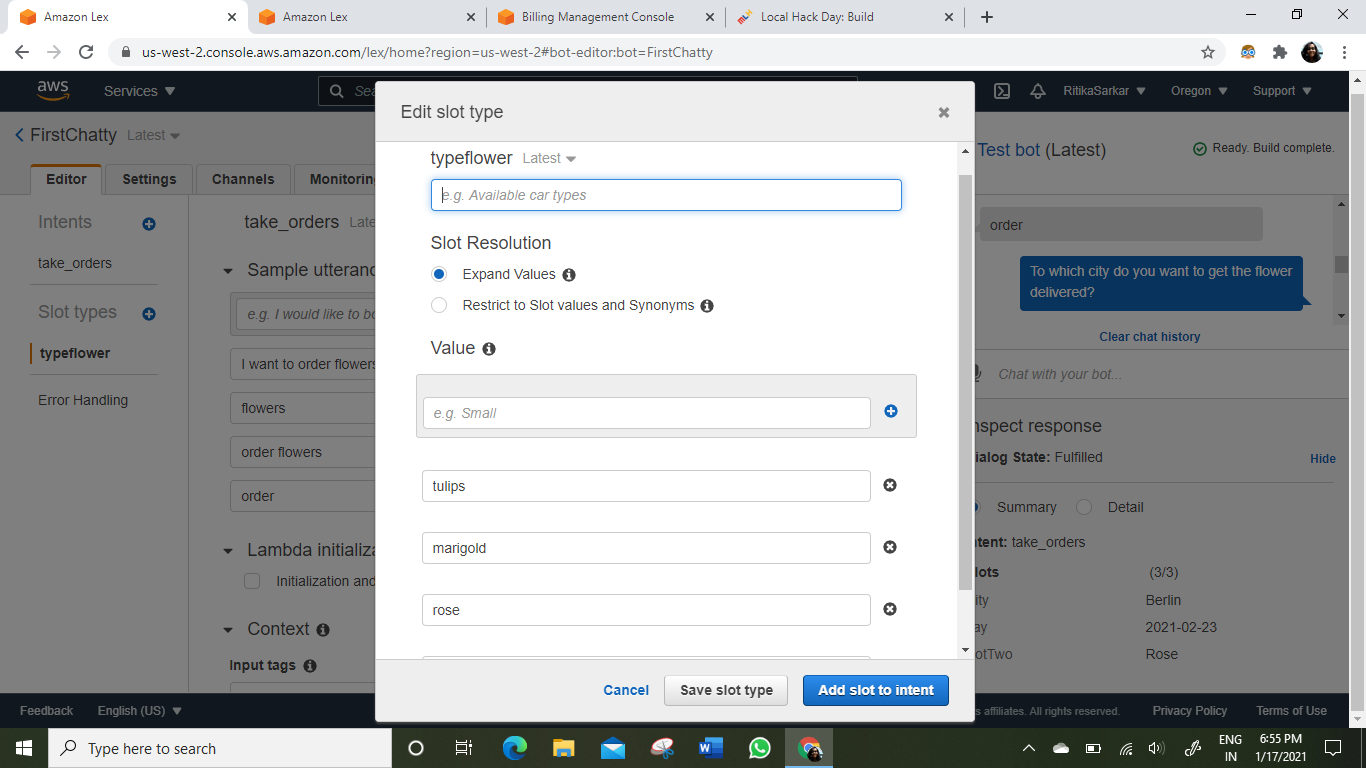This screenshot has height=768, width=1366.
Task: Remove the tulips slot value
Action: (x=890, y=485)
